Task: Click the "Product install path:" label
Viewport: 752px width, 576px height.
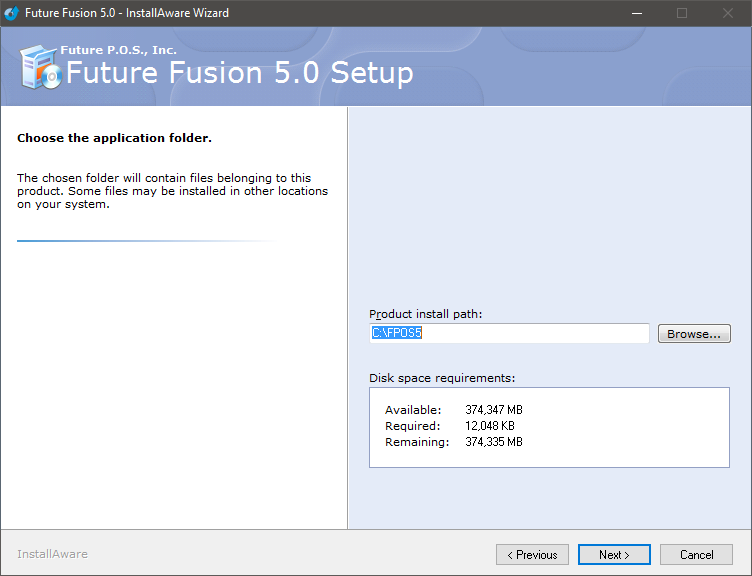Action: pos(425,314)
